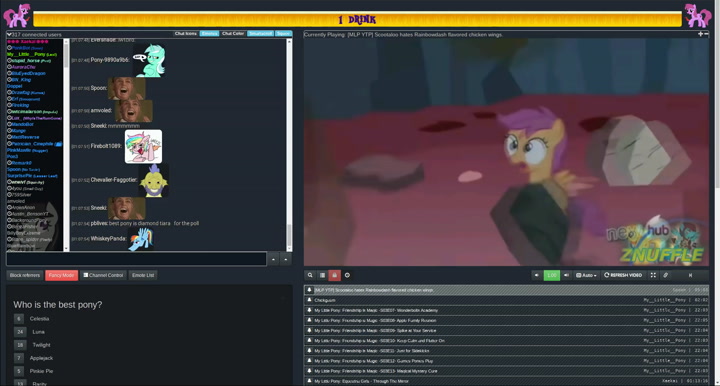Open the Chat Color option
The width and height of the screenshot is (720, 386).
pos(233,34)
